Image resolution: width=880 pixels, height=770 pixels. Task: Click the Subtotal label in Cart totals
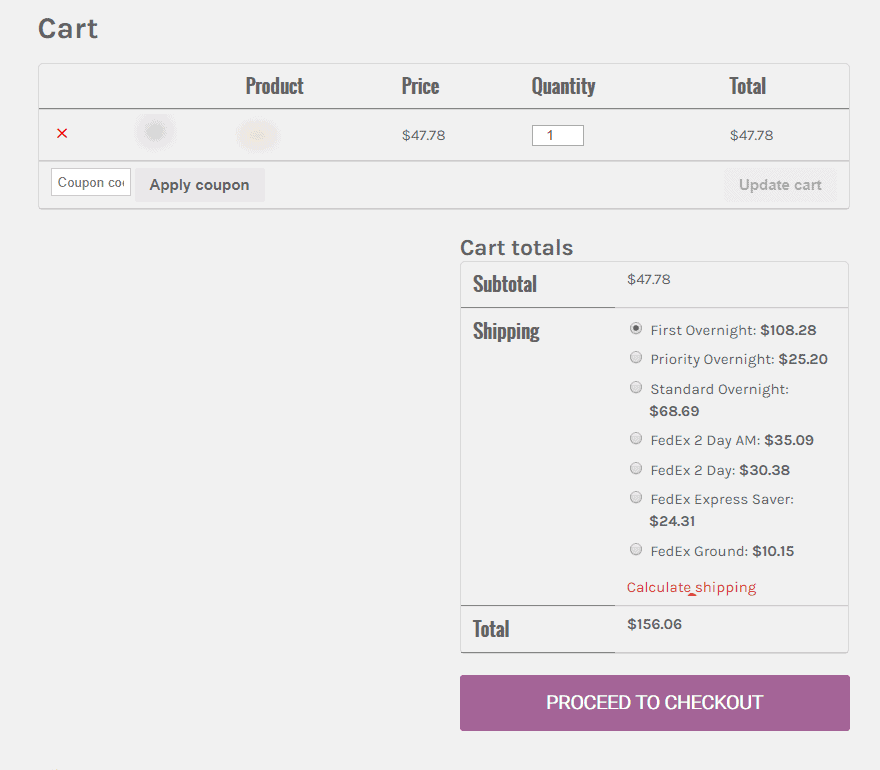click(x=505, y=284)
